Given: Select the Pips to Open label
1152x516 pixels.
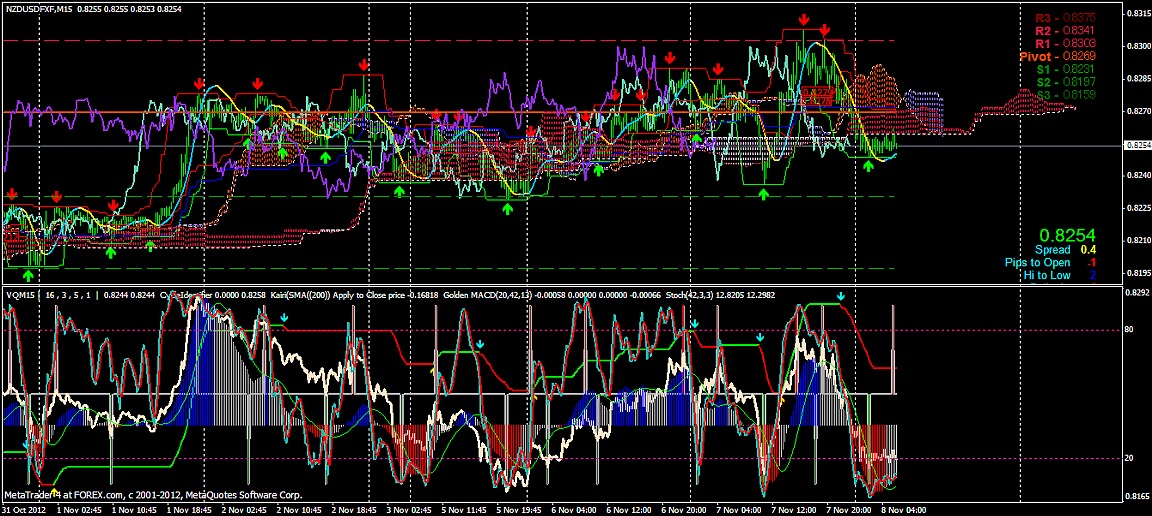Looking at the screenshot, I should tap(1037, 262).
